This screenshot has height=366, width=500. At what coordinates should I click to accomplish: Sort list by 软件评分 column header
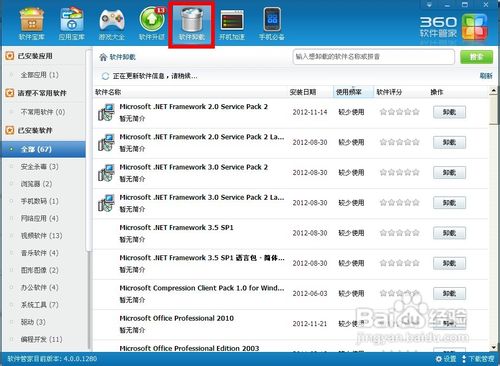coord(389,92)
